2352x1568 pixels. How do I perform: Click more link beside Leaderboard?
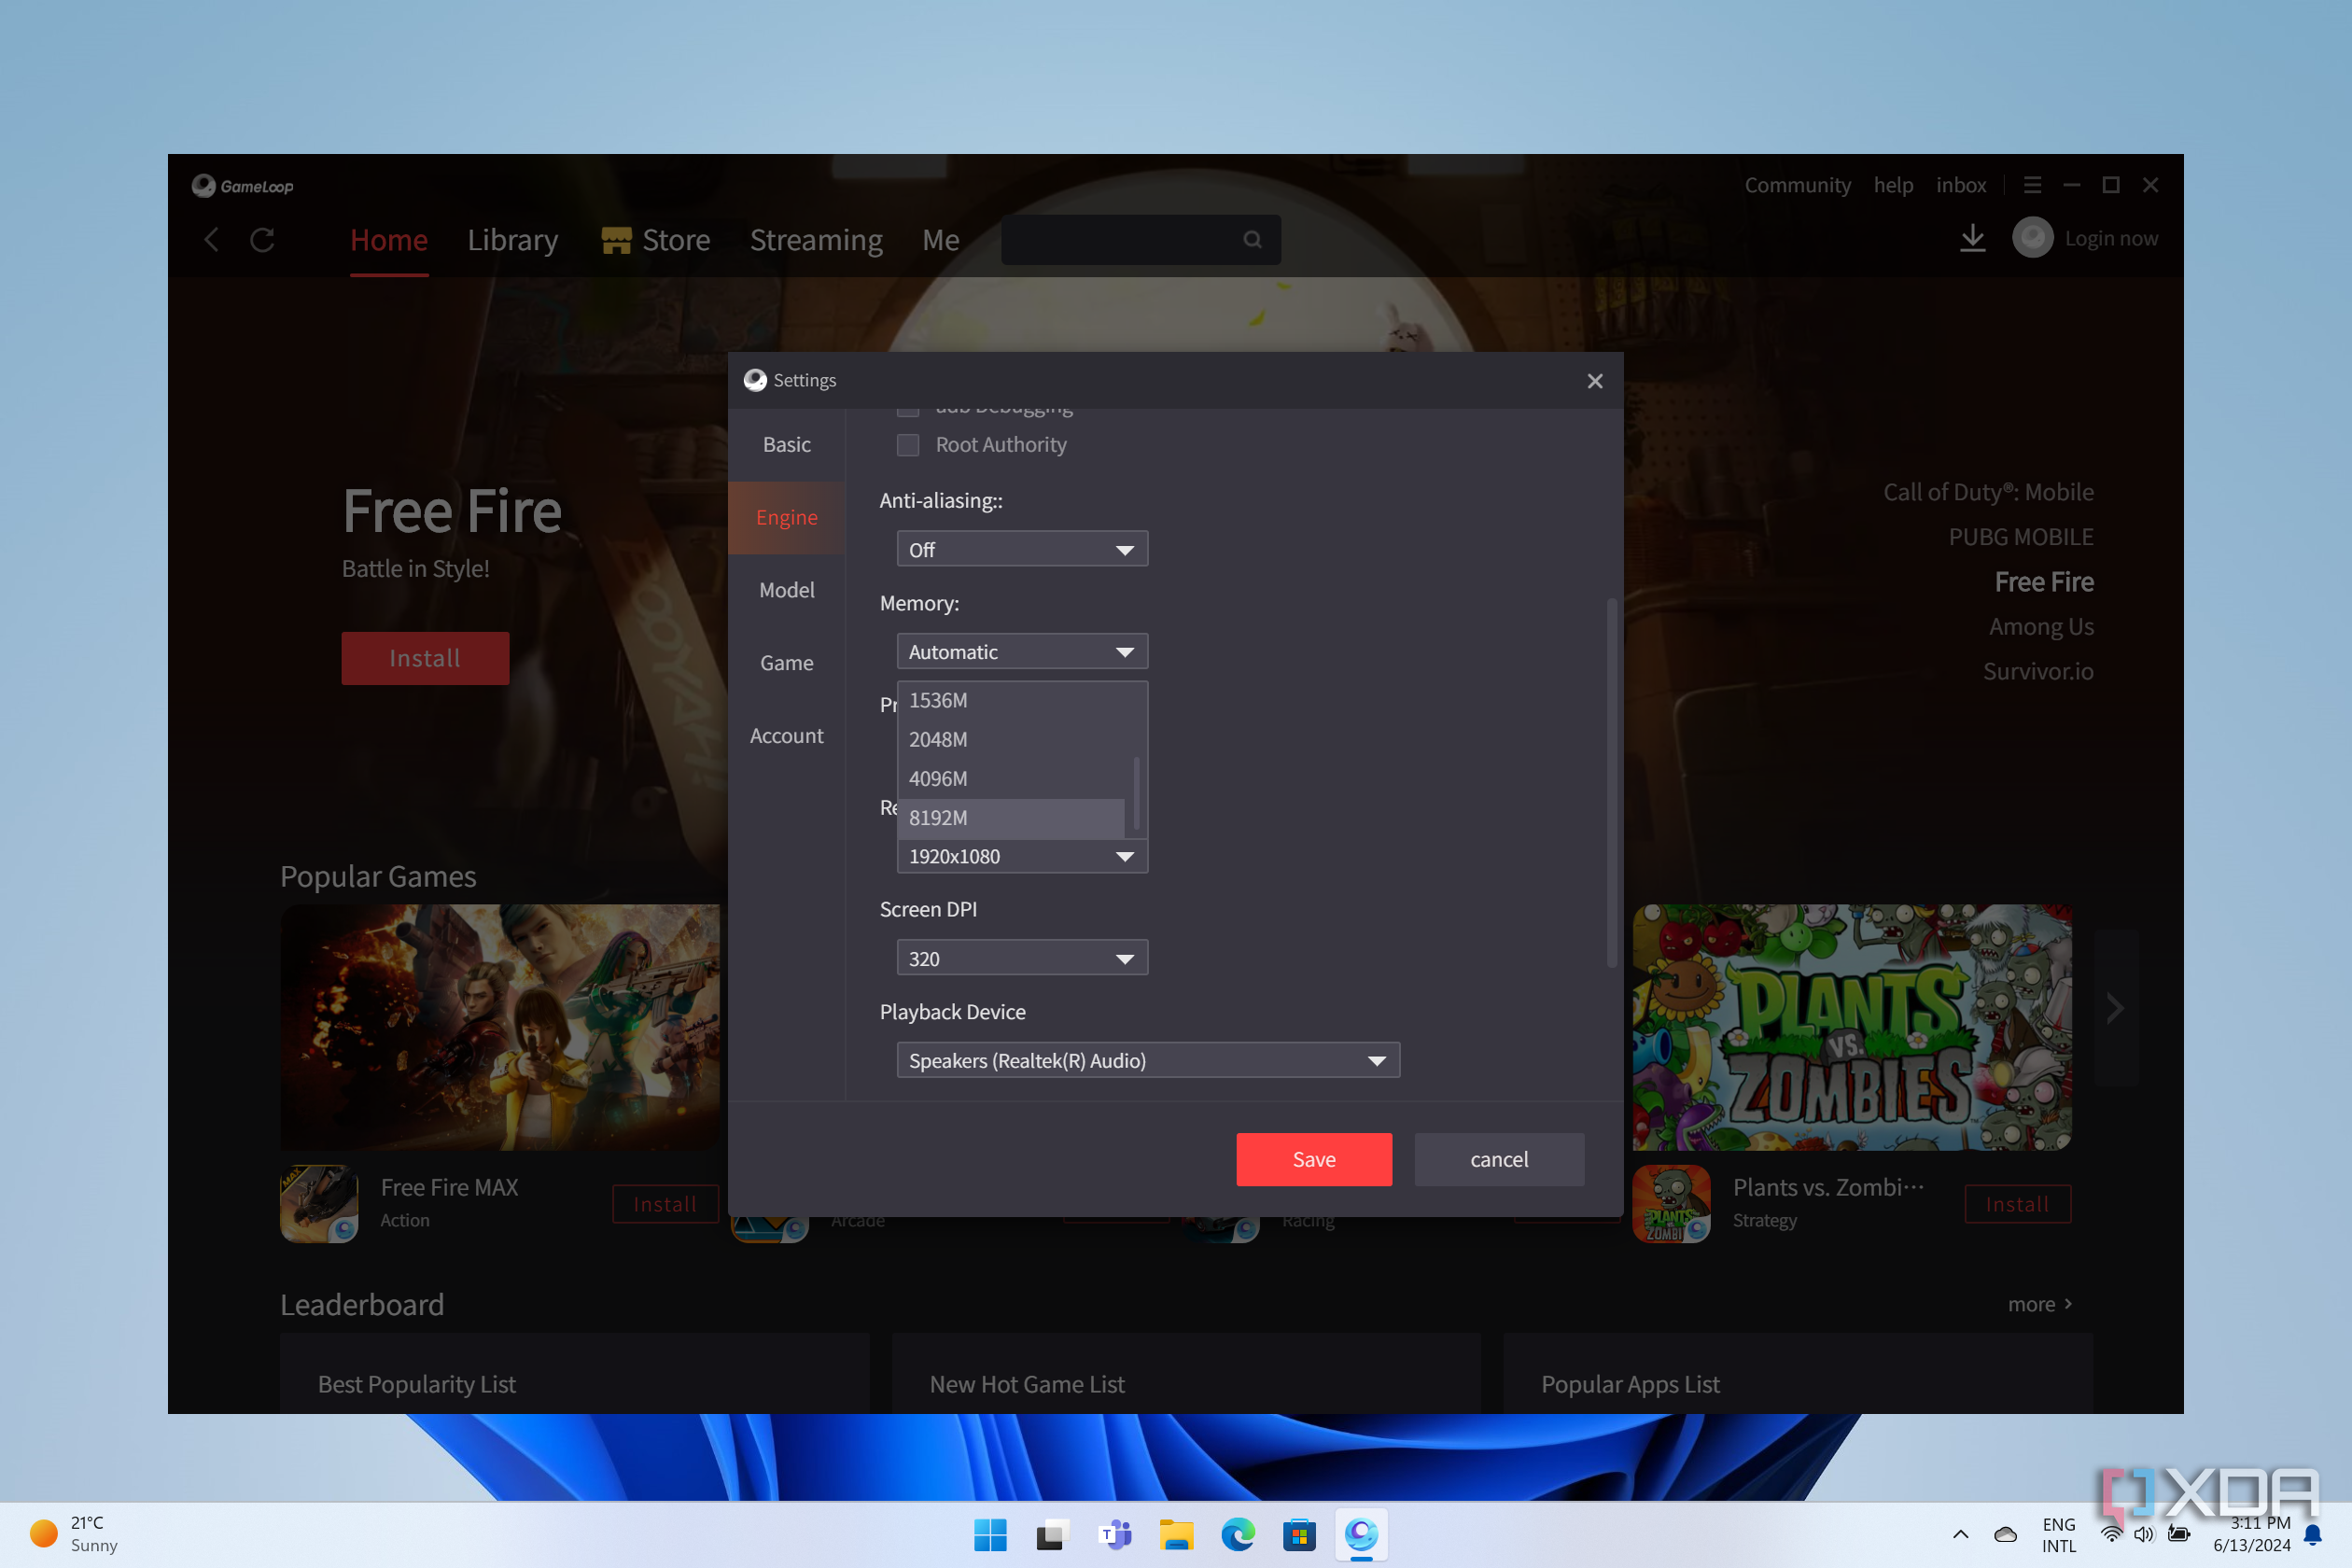(2041, 1305)
